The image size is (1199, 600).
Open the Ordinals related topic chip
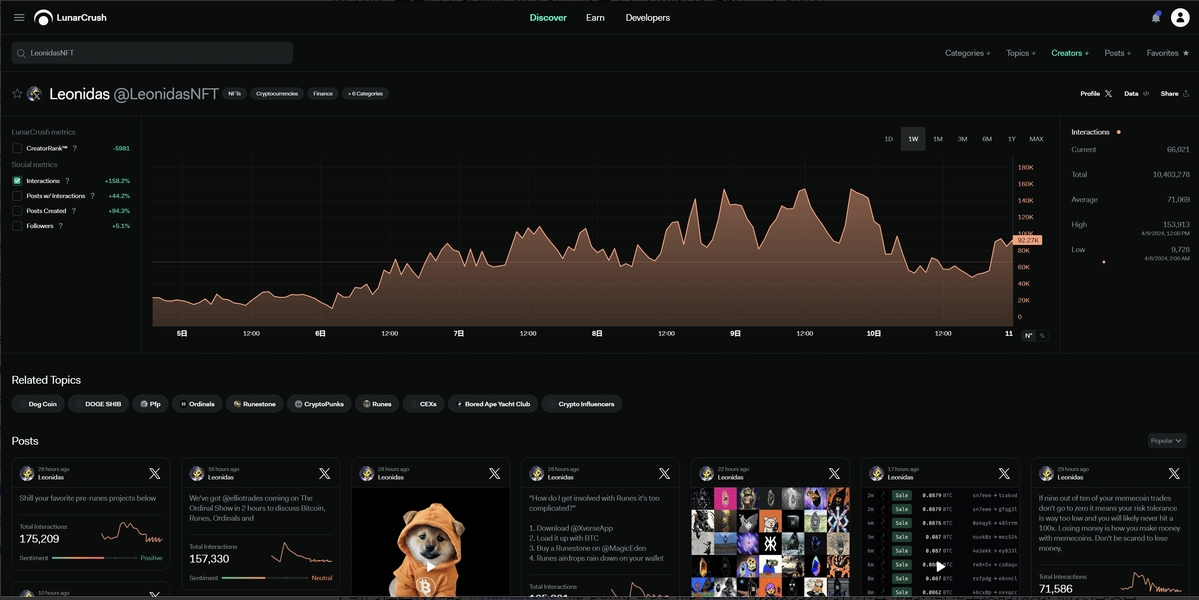tap(197, 404)
